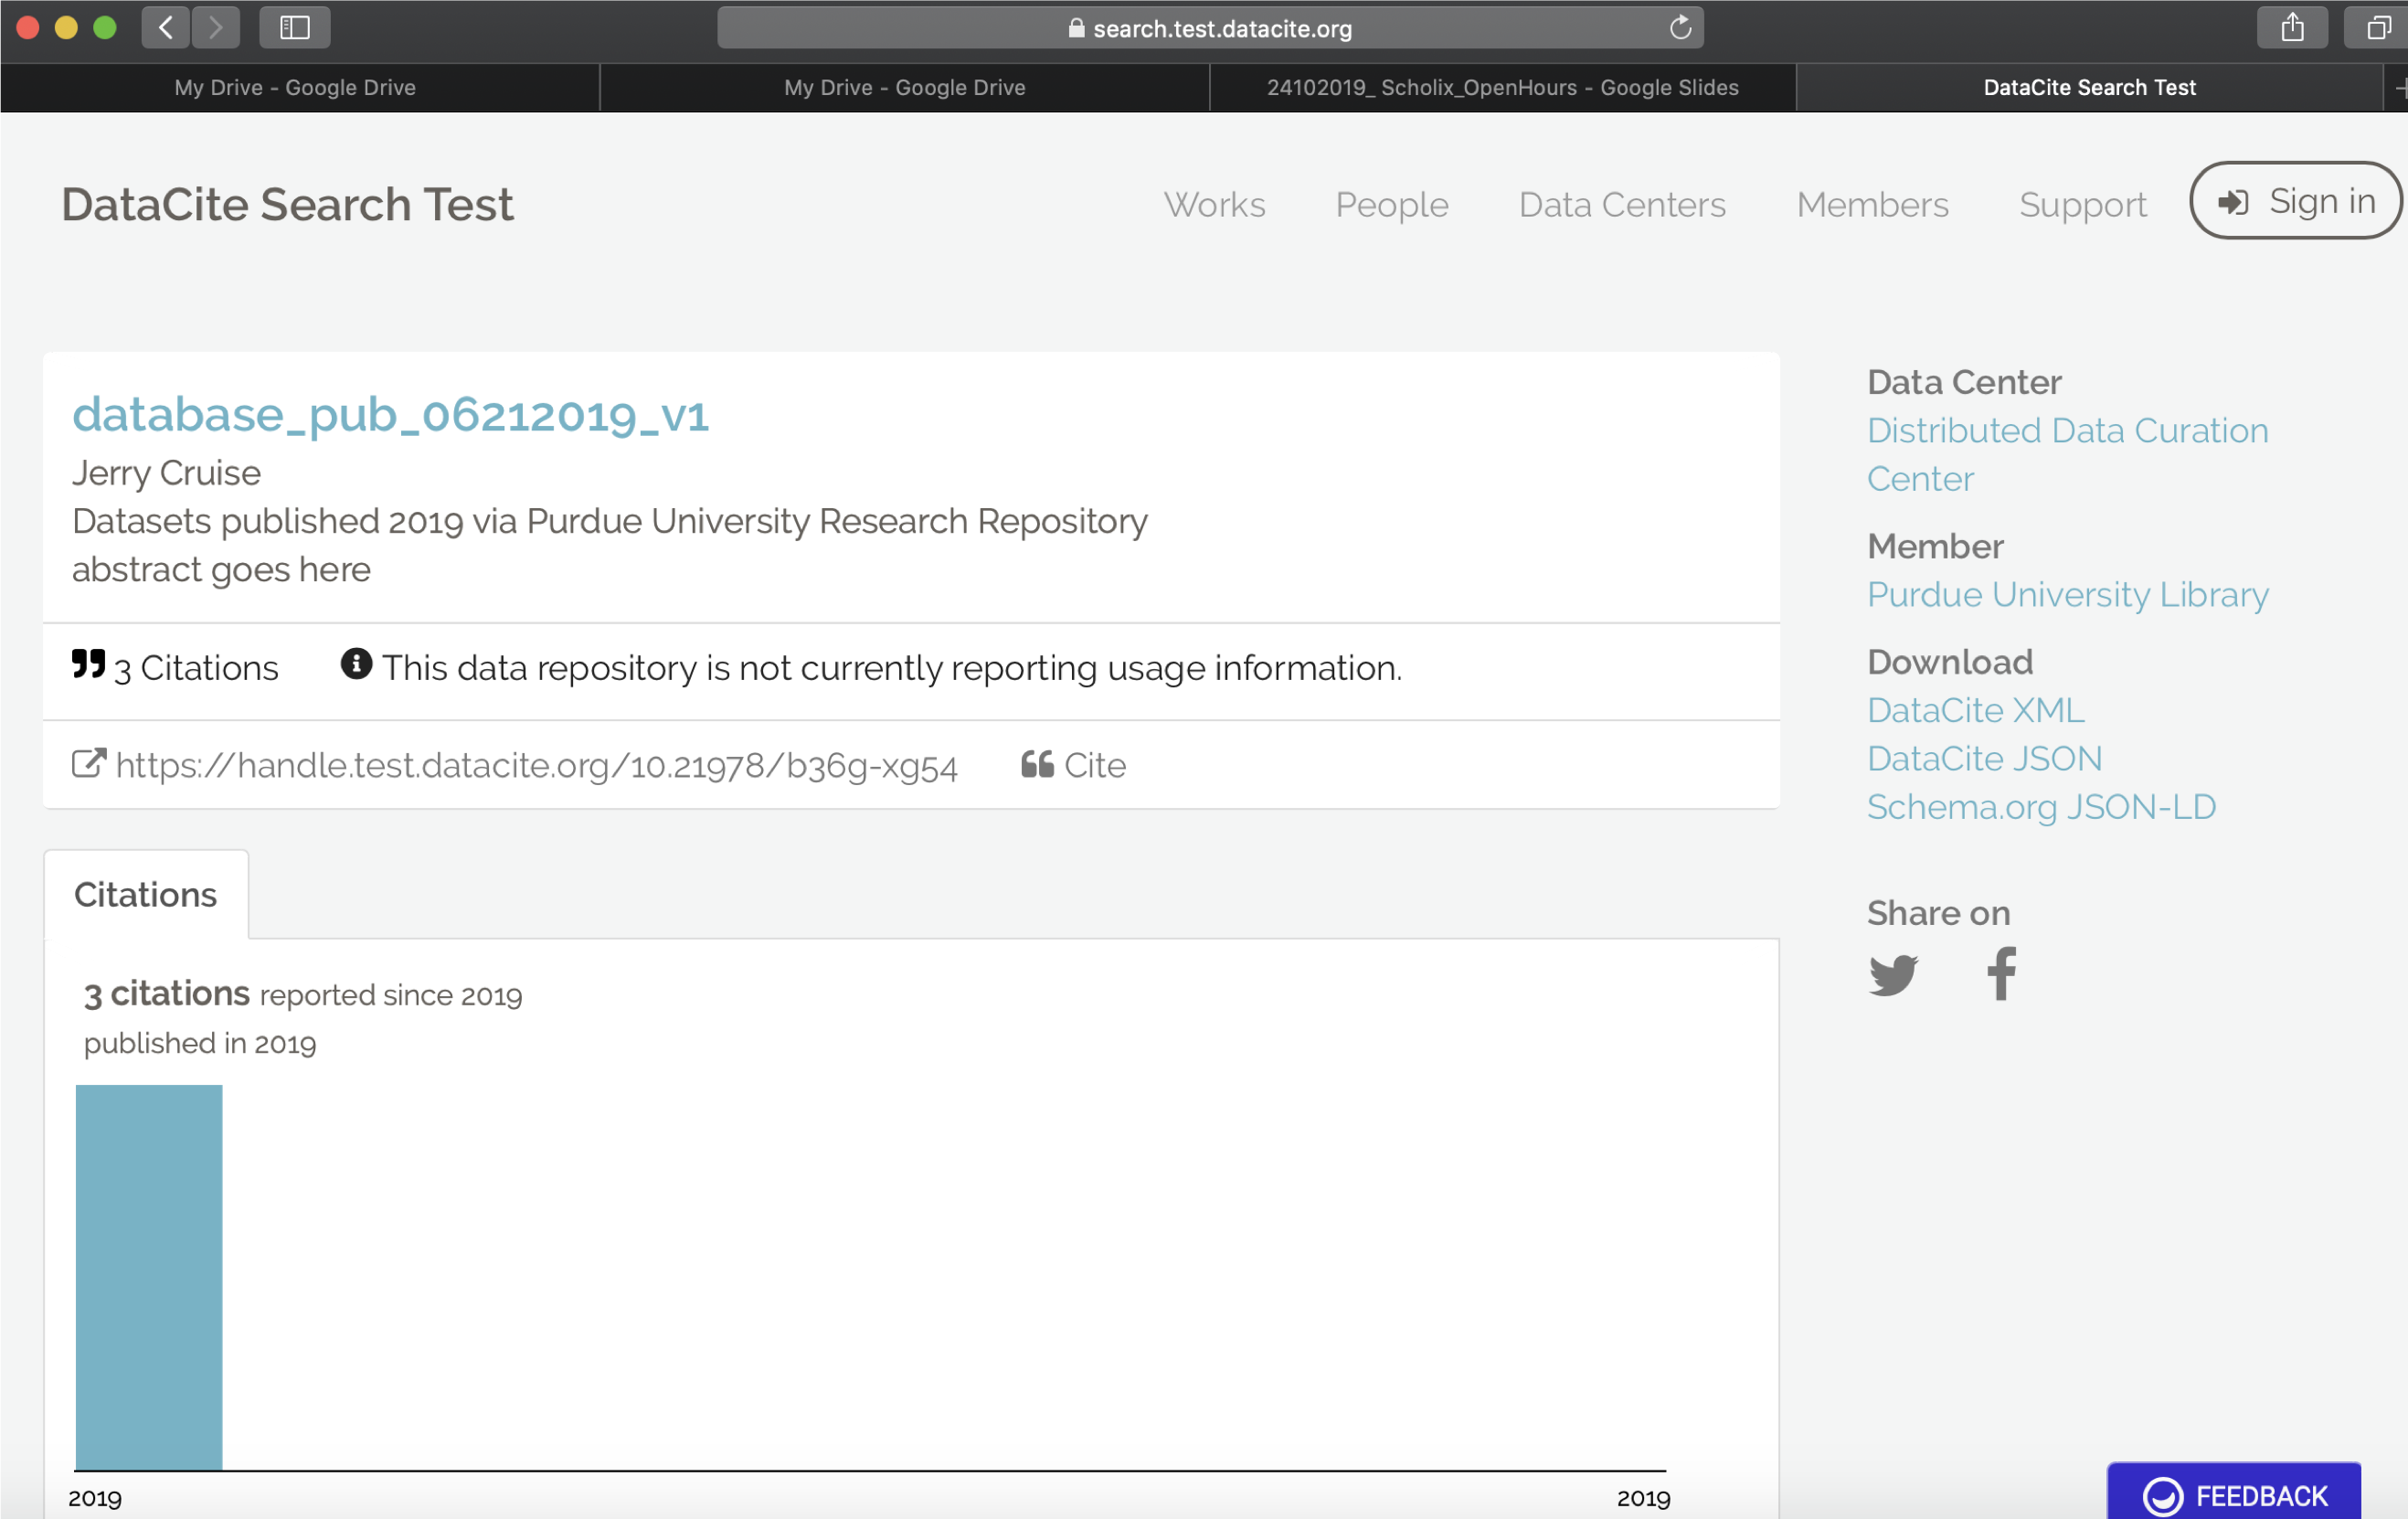Click the 2019 citations bar in chart

click(x=149, y=1277)
